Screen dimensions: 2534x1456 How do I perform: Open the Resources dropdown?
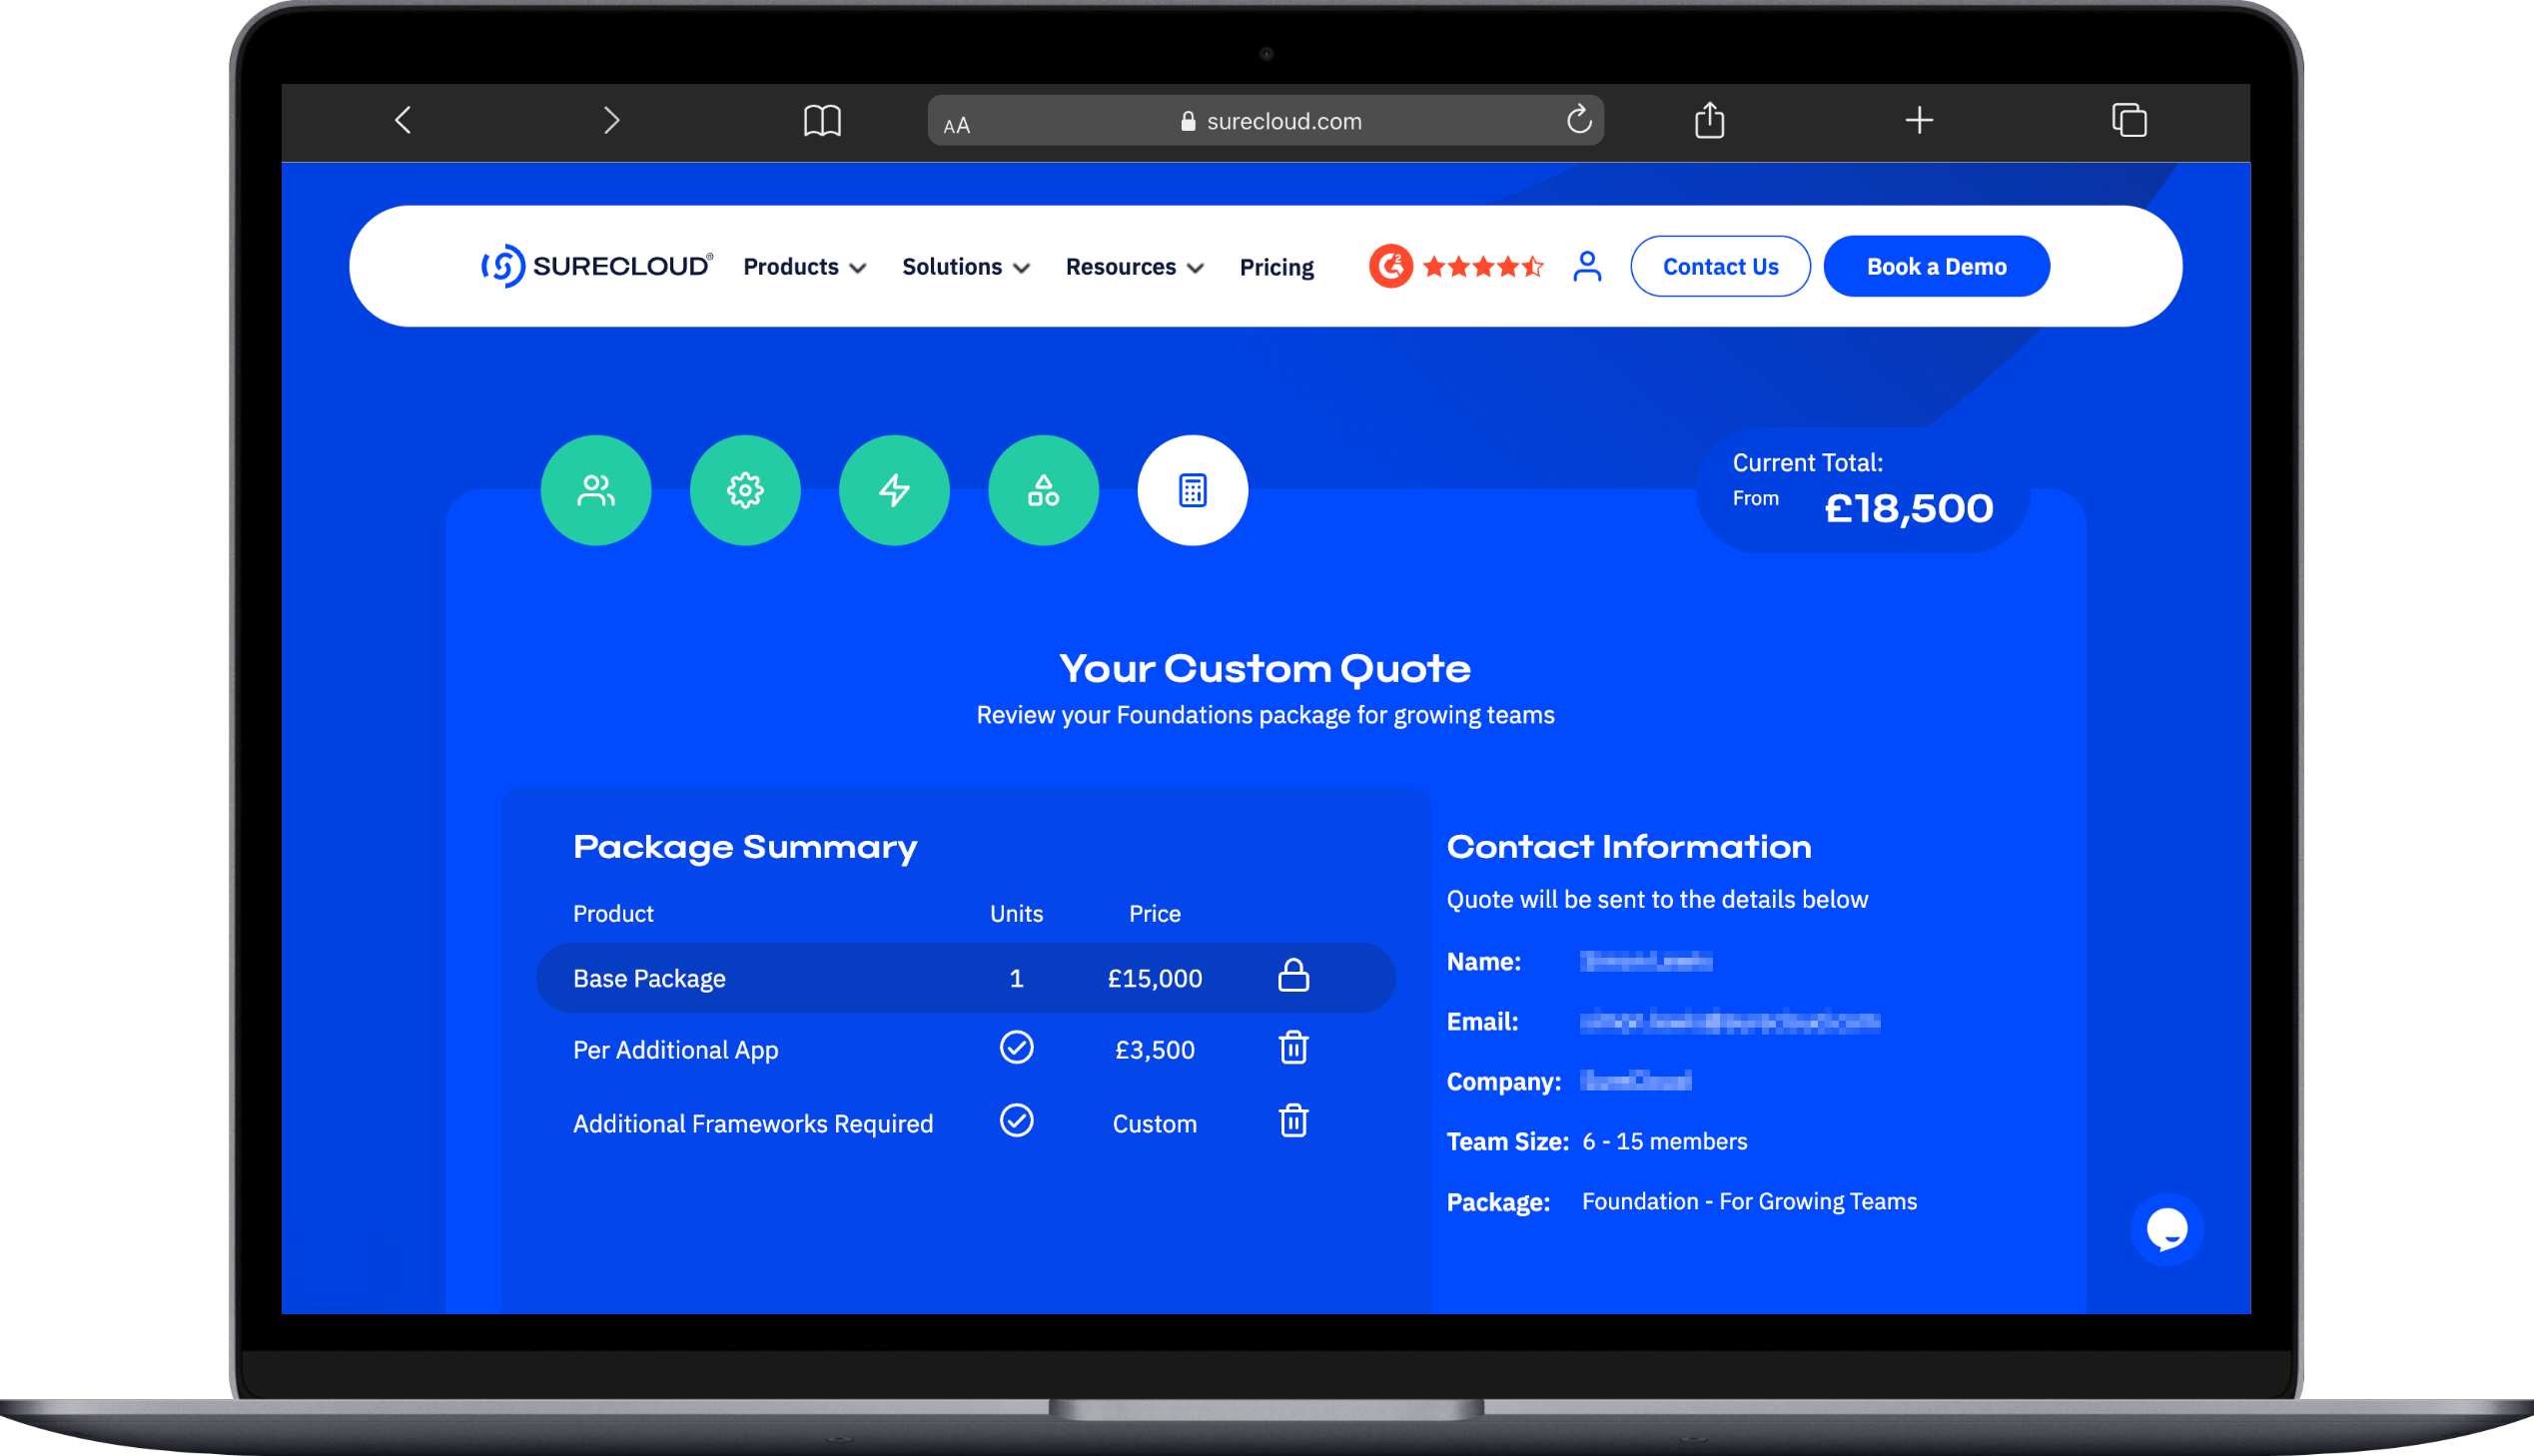coord(1133,266)
